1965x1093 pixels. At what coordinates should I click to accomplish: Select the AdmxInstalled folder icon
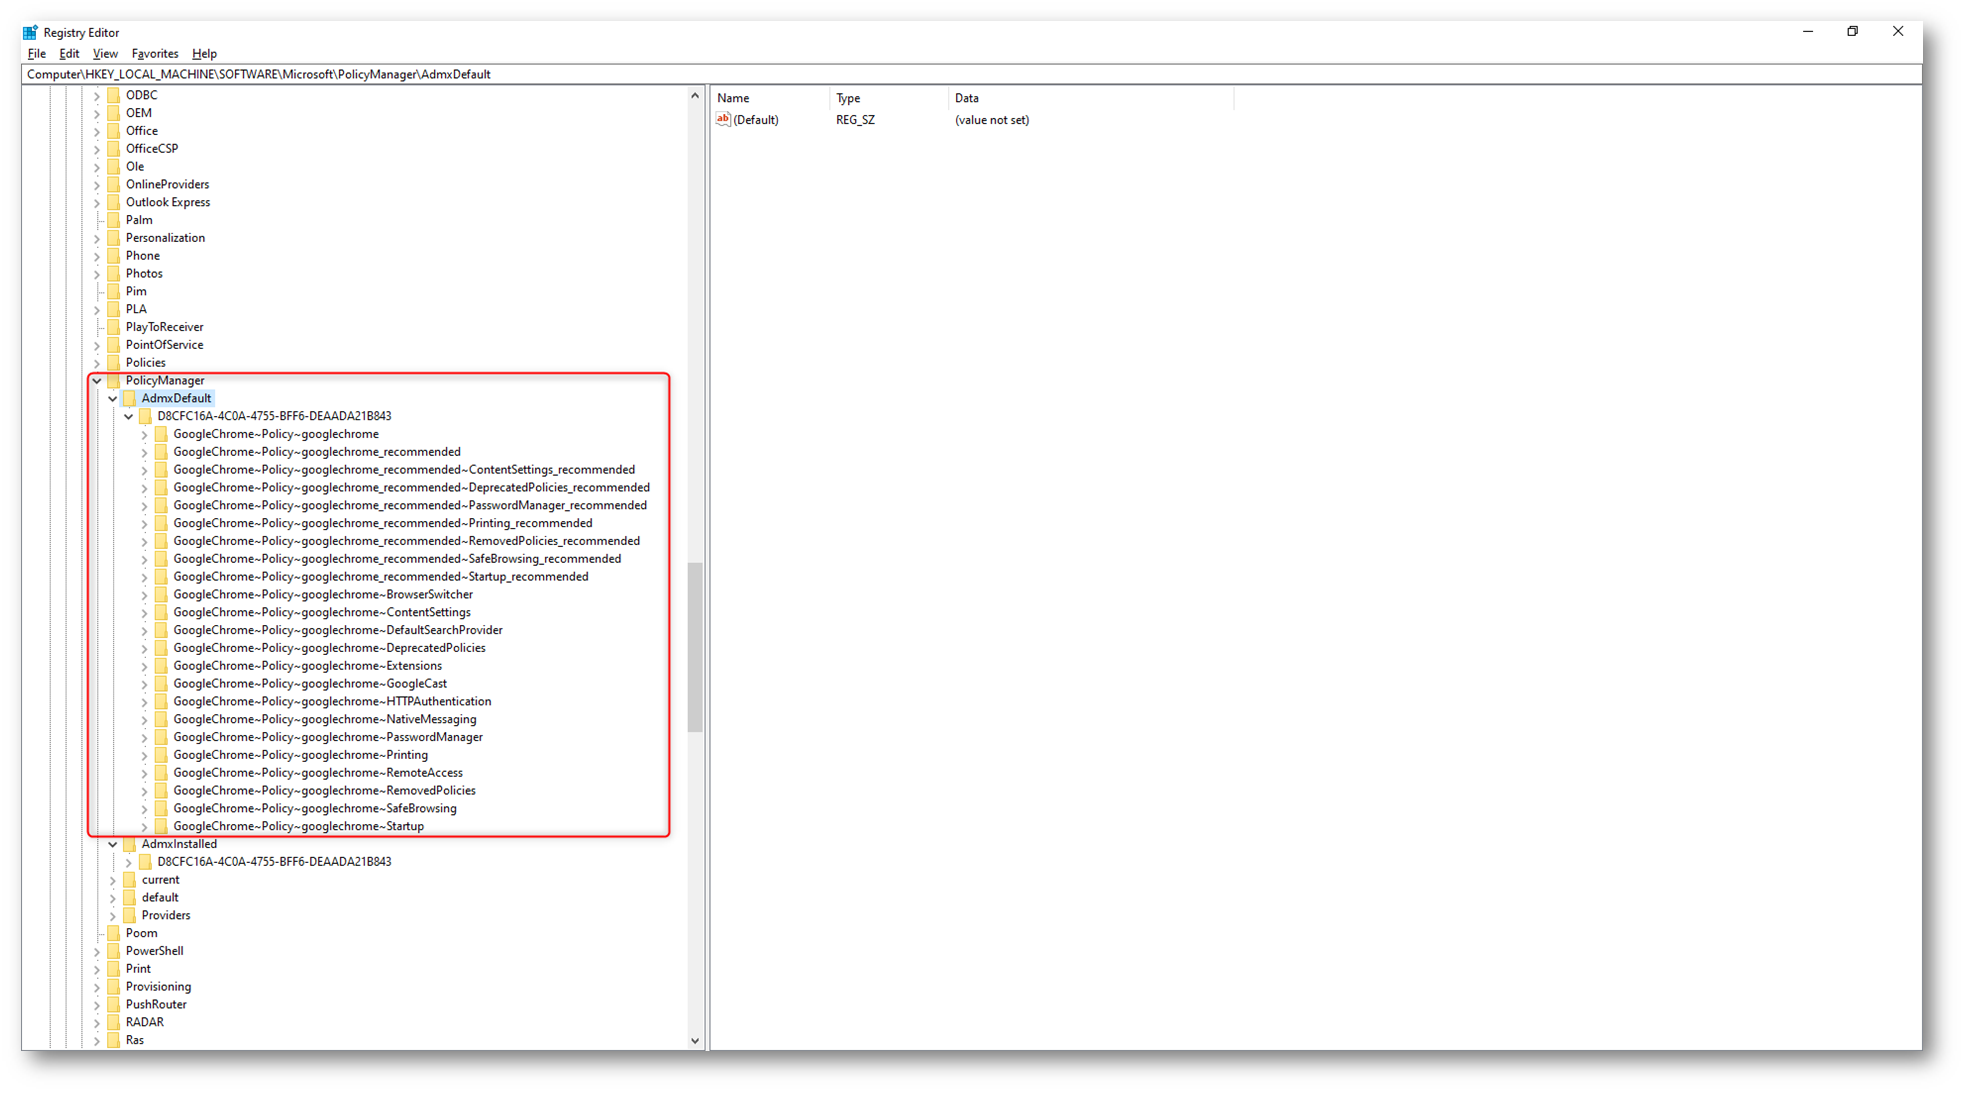tap(130, 844)
